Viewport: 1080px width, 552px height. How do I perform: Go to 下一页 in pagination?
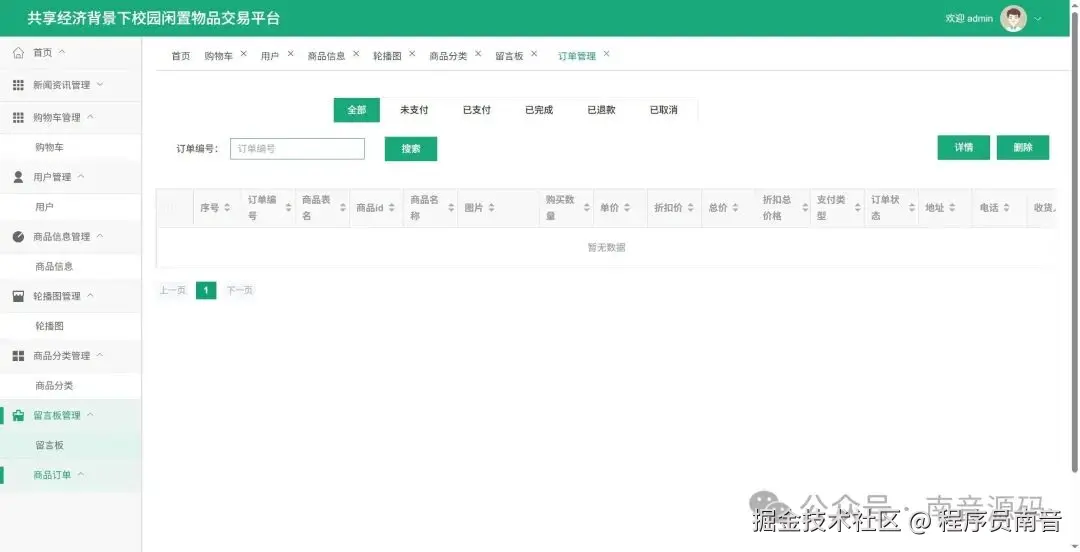[240, 291]
